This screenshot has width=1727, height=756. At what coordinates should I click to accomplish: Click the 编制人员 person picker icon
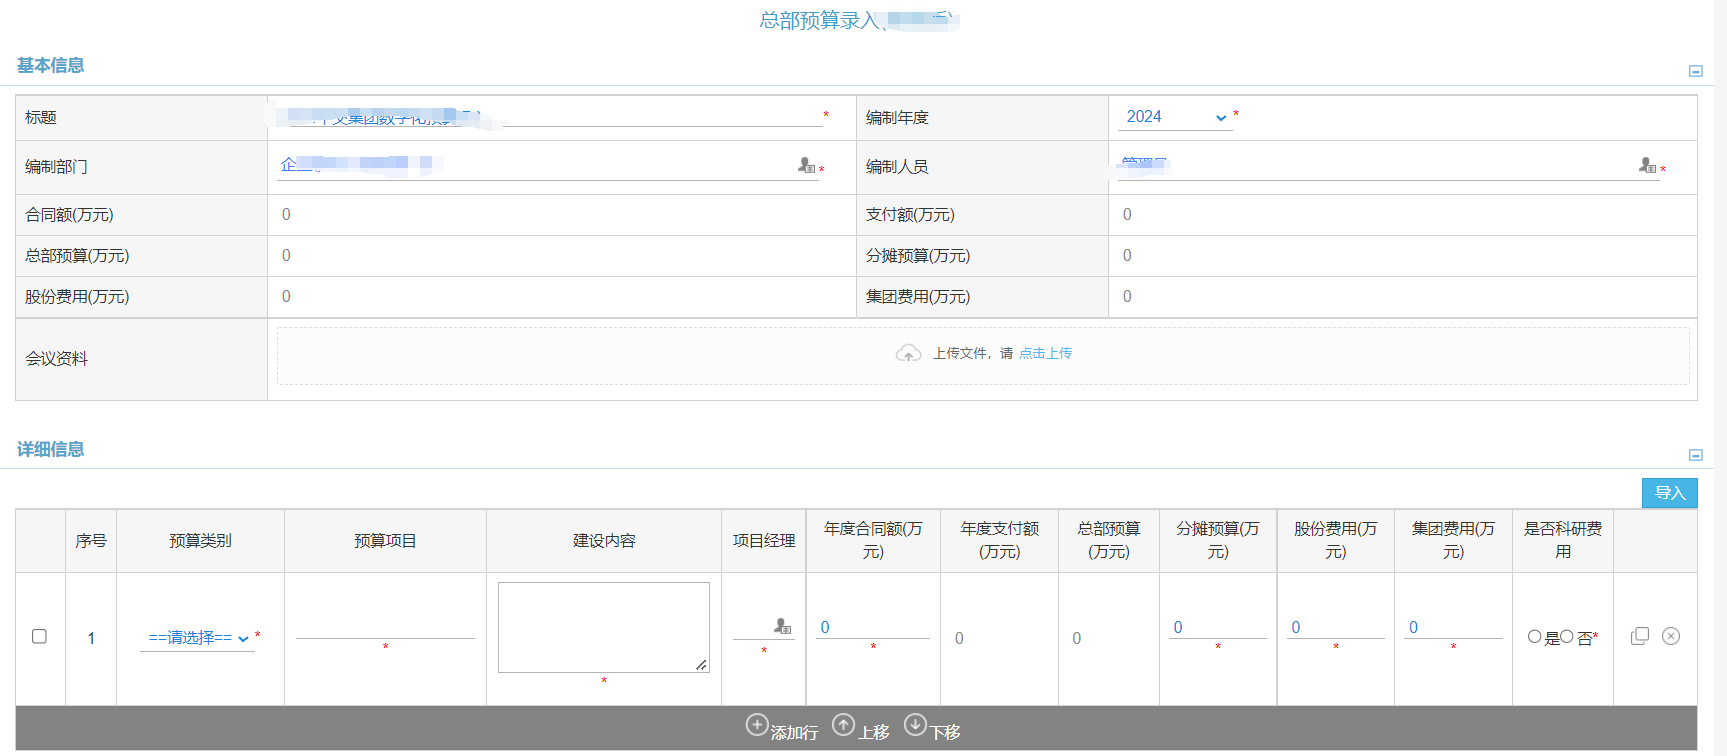click(1647, 165)
